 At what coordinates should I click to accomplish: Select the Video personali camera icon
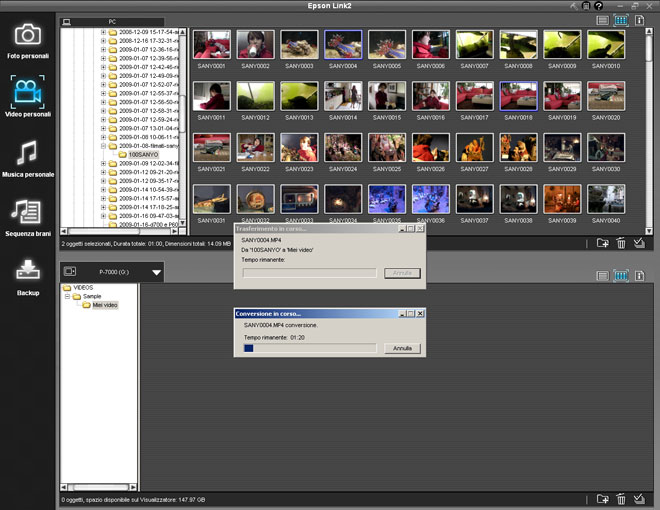click(28, 94)
